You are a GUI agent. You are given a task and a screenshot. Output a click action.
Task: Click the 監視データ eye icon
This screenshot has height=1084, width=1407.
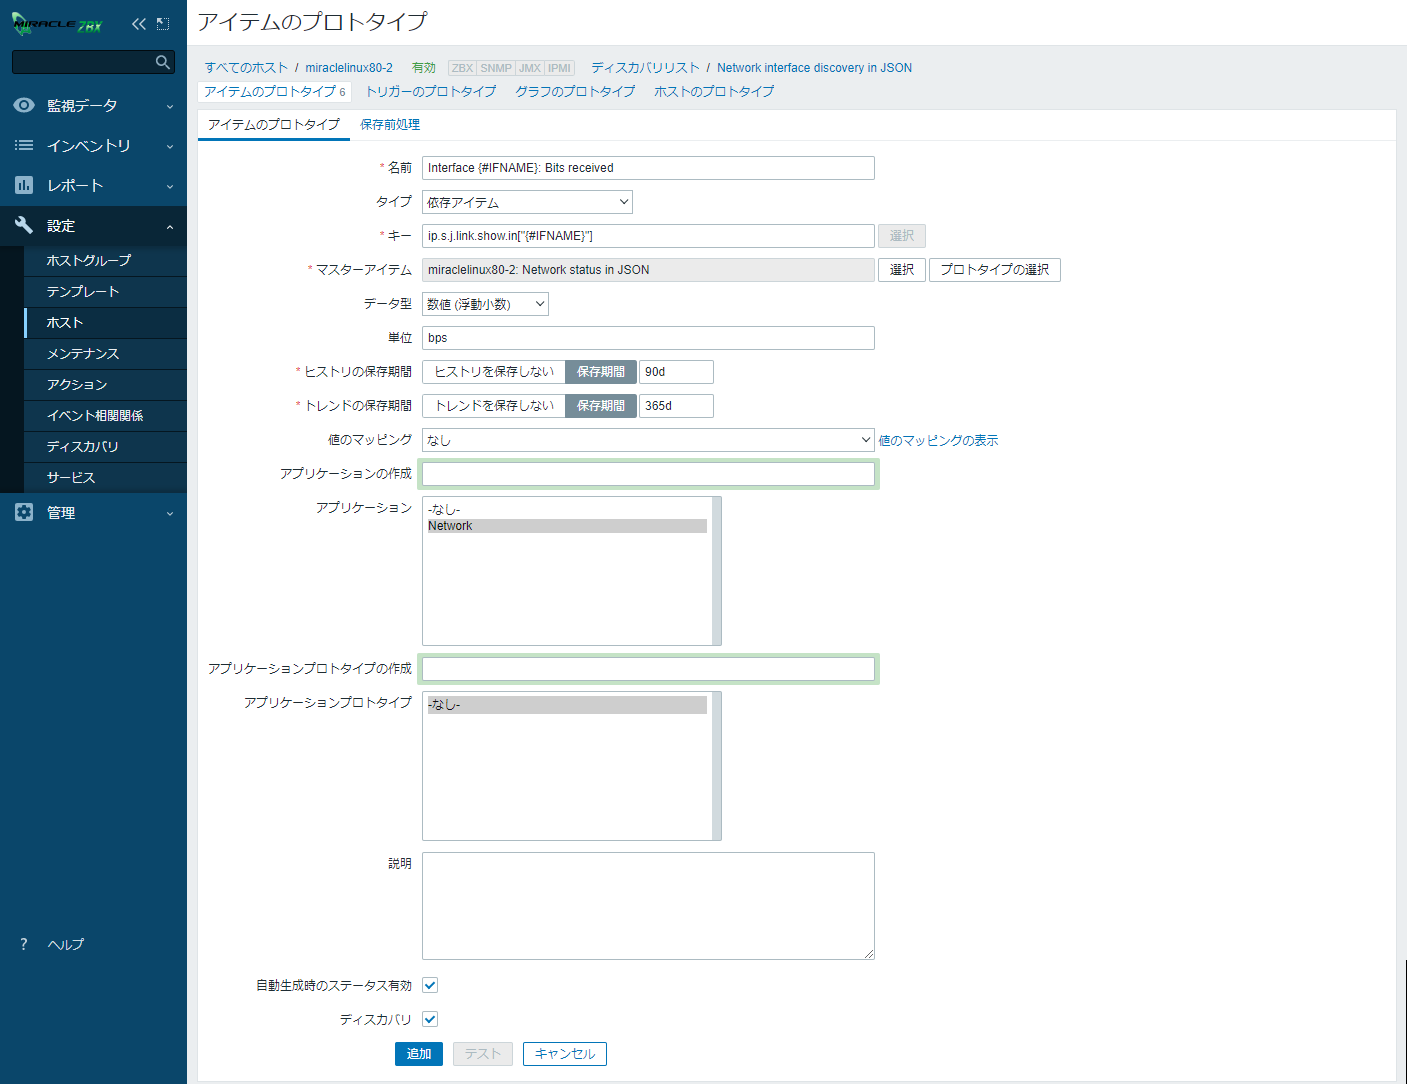click(x=24, y=105)
